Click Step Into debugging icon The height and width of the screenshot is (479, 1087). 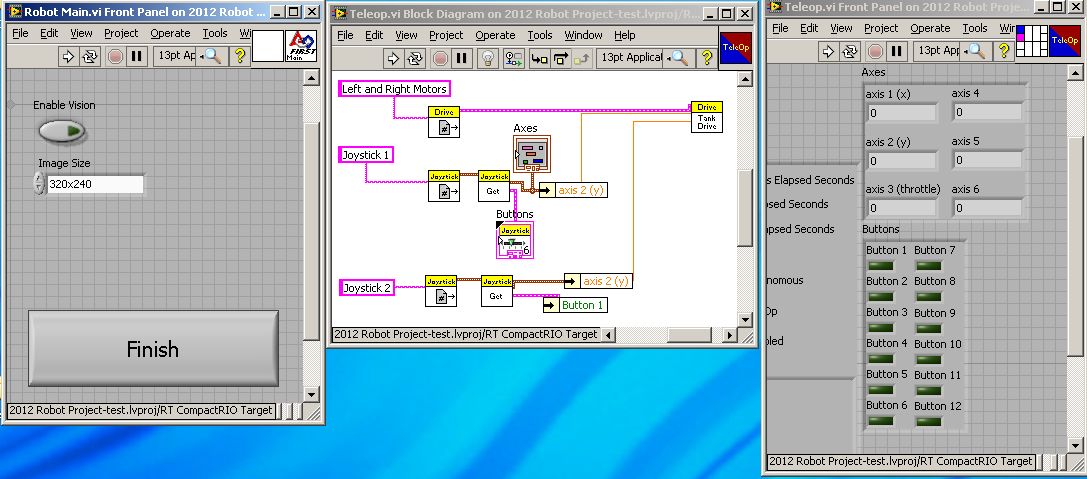539,58
